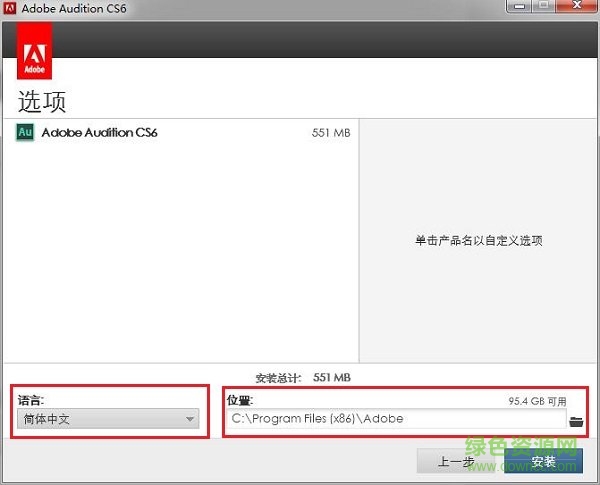
Task: Click the 位置 label
Action: [240, 400]
